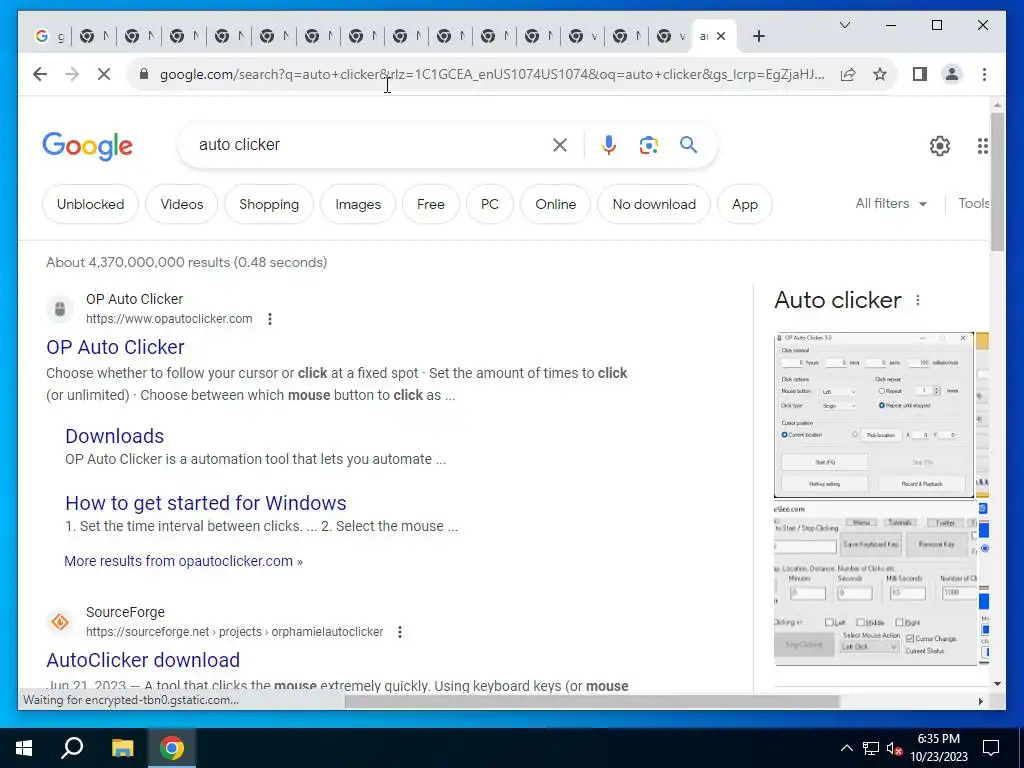
Task: View site information lock icon
Action: click(x=144, y=74)
